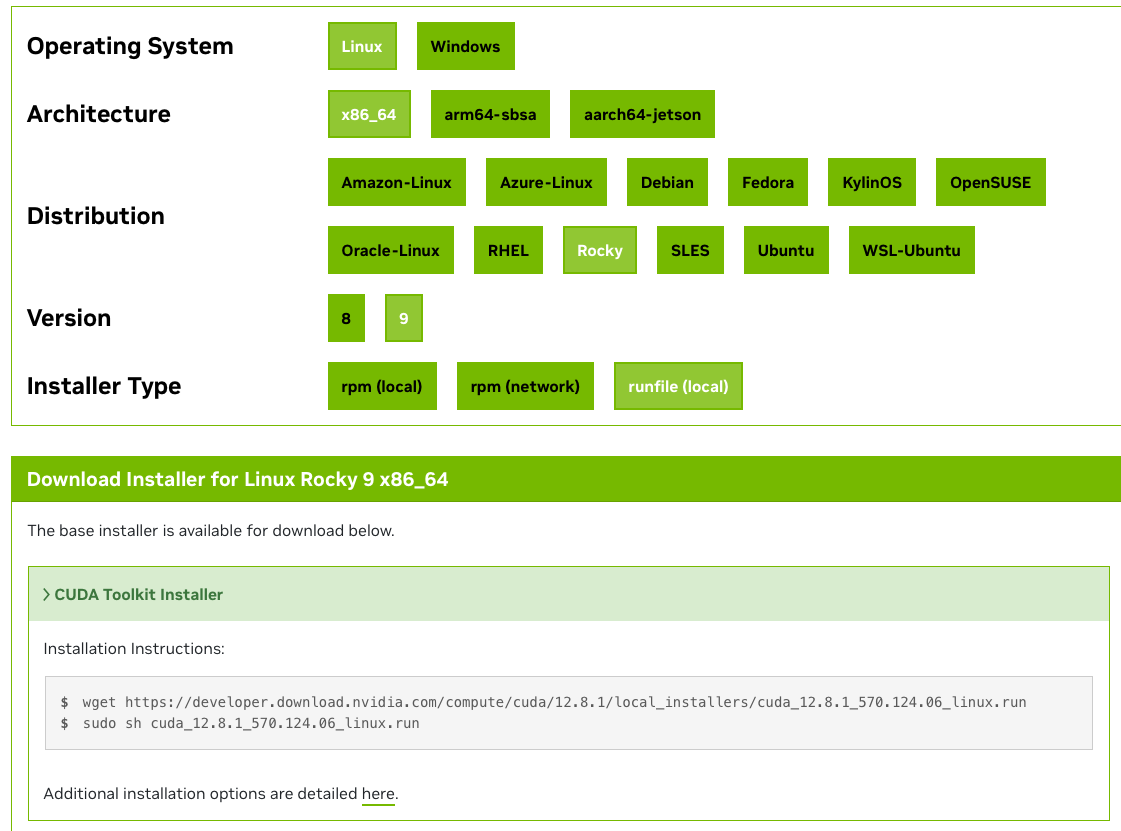
Task: Click the Installation Instructions label
Action: pos(134,649)
